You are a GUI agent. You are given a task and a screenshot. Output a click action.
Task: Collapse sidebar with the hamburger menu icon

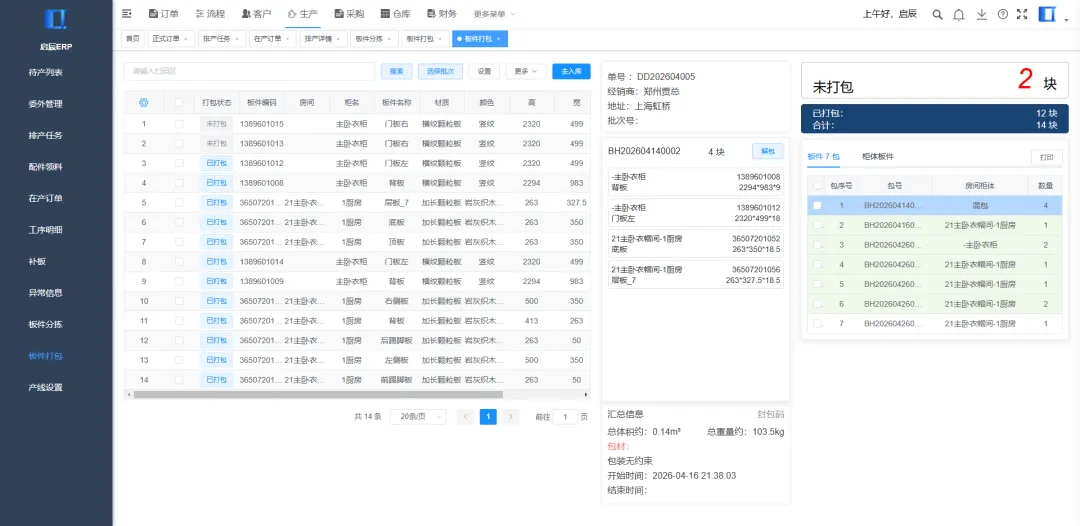click(x=126, y=14)
